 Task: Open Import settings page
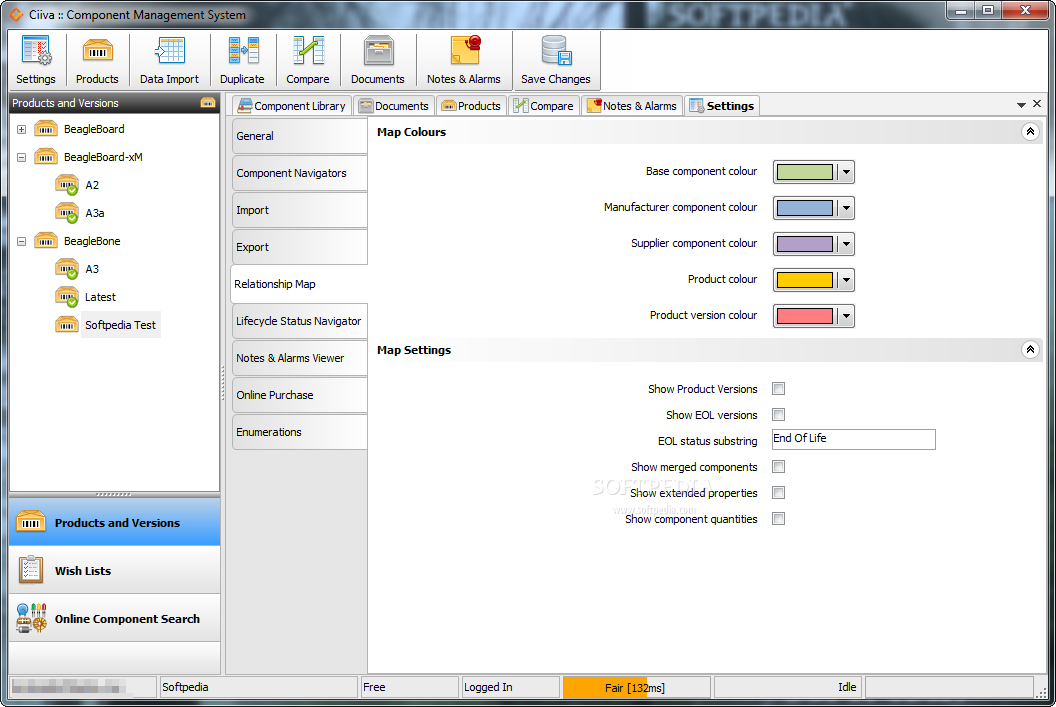(299, 210)
